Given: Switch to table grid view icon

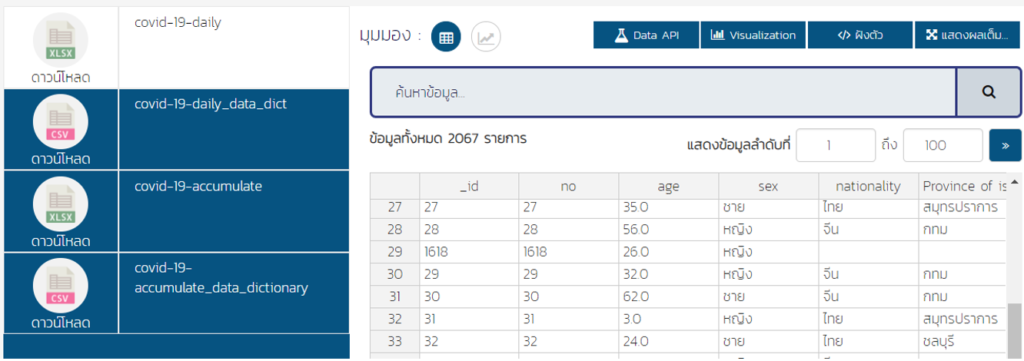Looking at the screenshot, I should point(446,37).
